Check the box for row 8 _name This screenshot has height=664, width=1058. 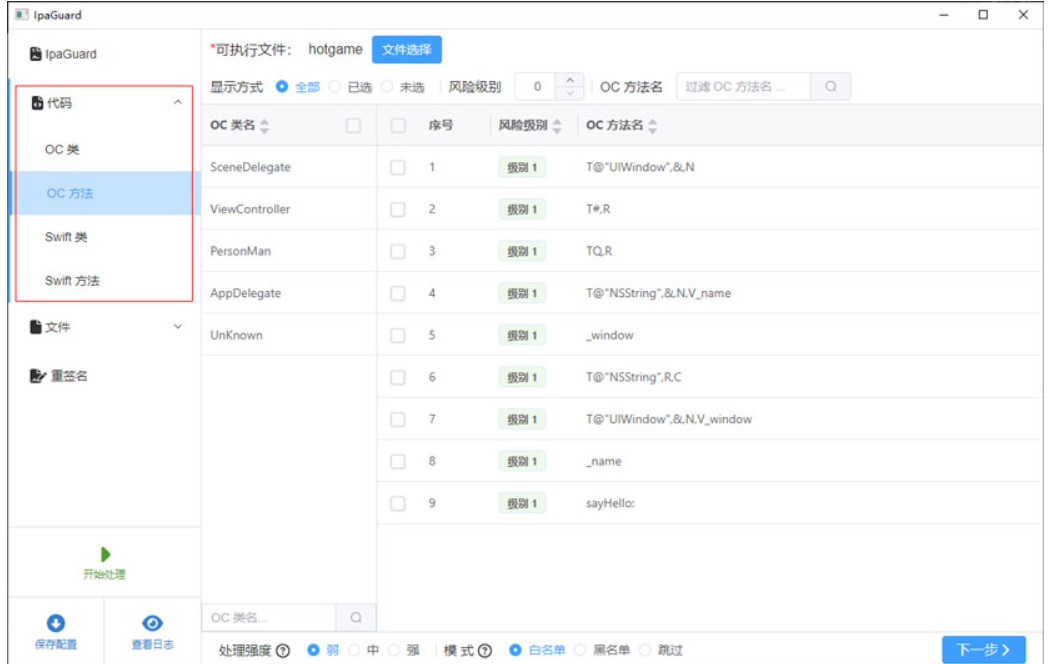pyautogui.click(x=398, y=462)
